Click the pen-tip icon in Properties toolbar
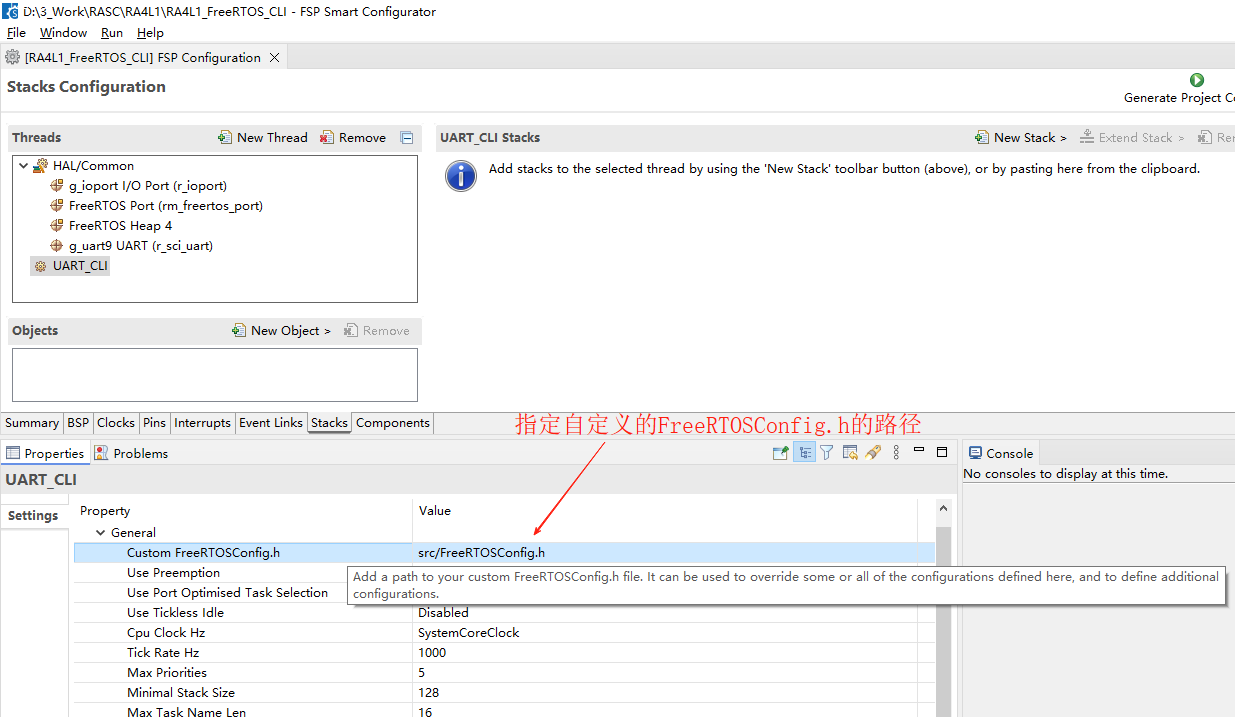This screenshot has width=1235, height=717. [873, 453]
